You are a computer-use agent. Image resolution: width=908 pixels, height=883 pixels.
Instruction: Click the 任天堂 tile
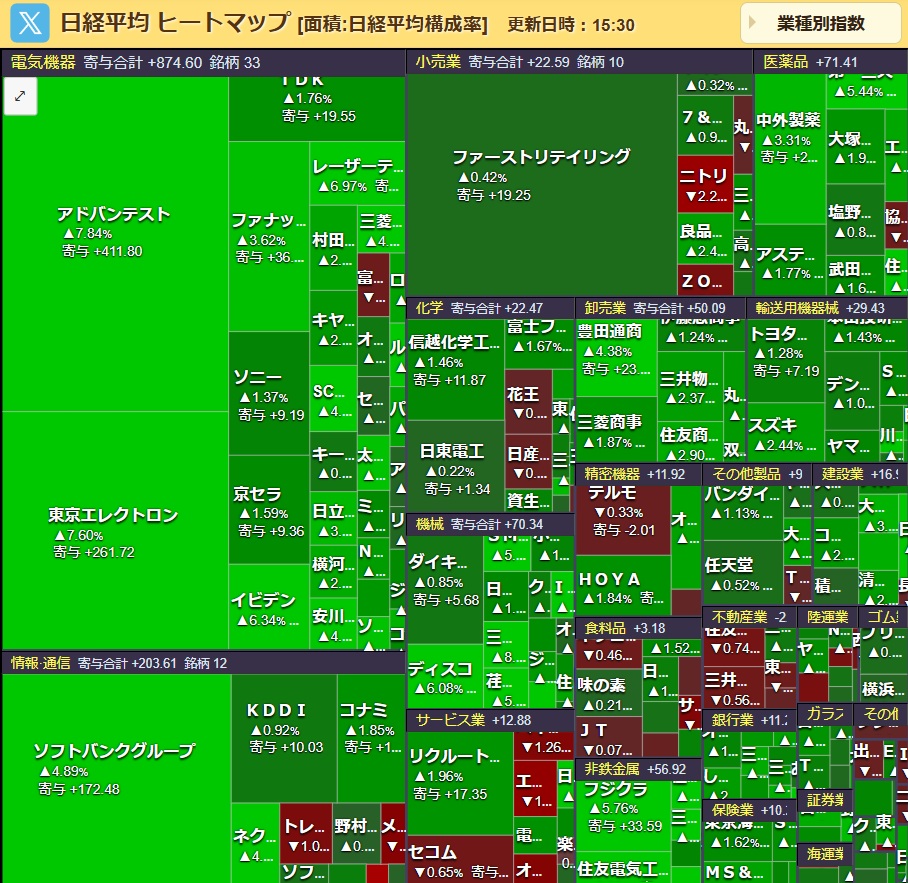click(x=742, y=572)
